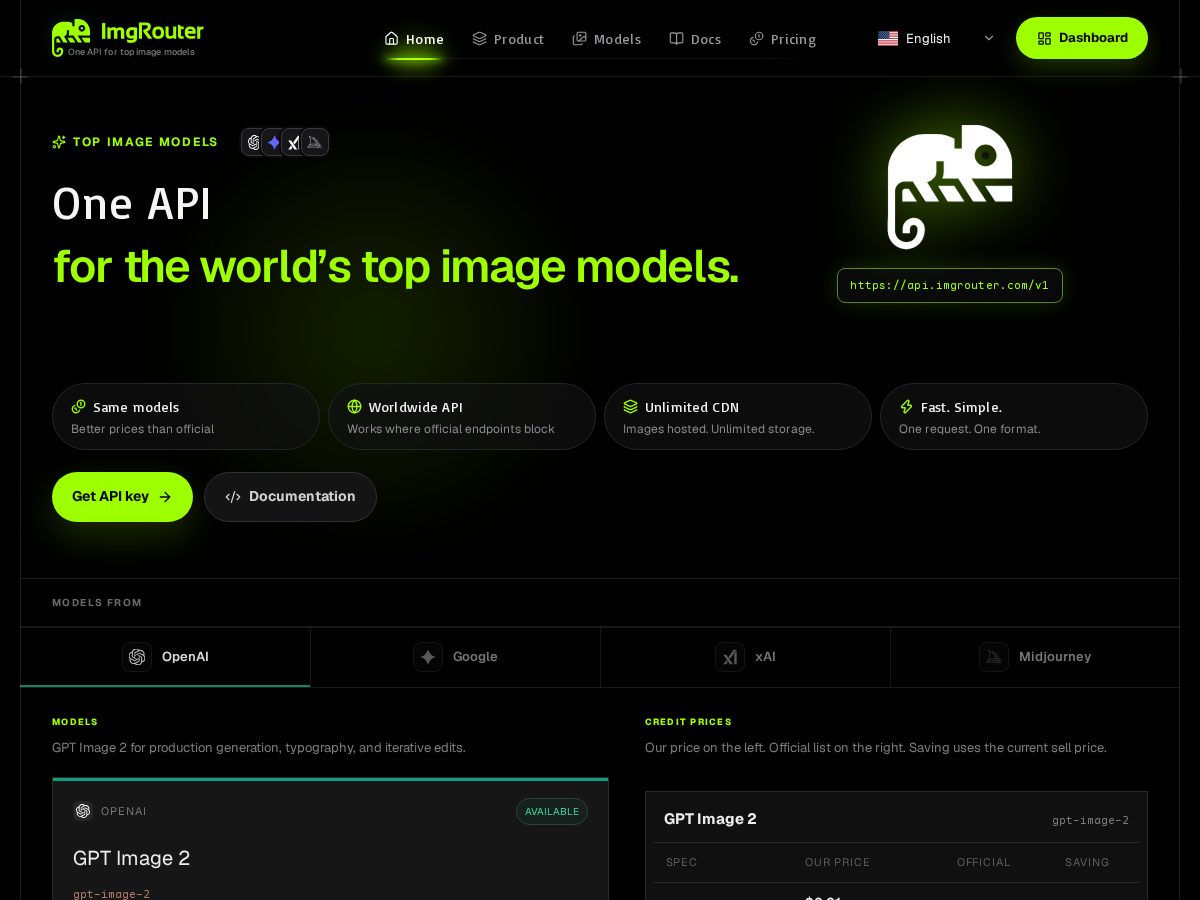The width and height of the screenshot is (1200, 900).
Task: Open the Documentation button
Action: (290, 497)
